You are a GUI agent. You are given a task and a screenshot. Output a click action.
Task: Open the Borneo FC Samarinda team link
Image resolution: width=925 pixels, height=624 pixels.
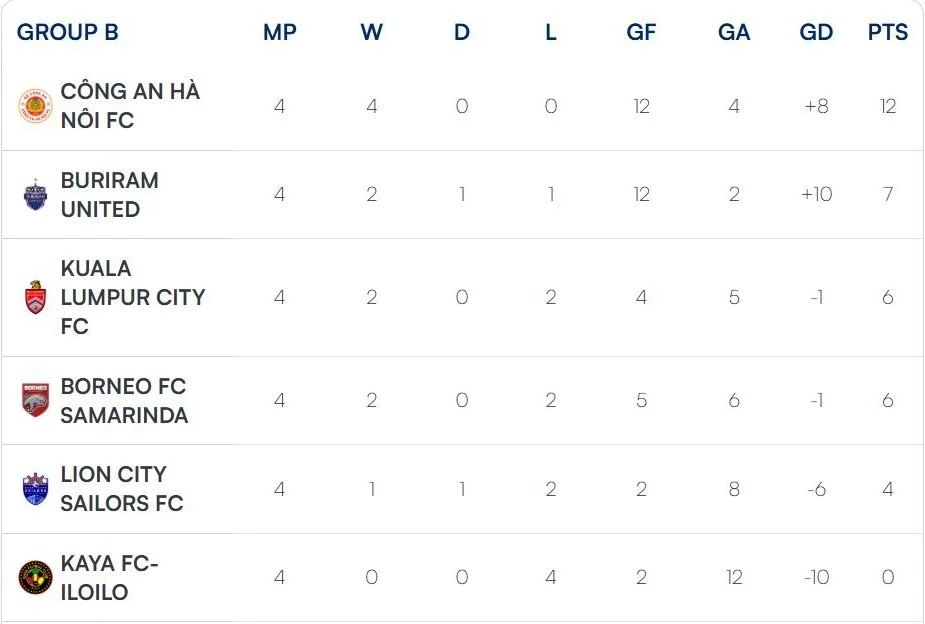124,400
